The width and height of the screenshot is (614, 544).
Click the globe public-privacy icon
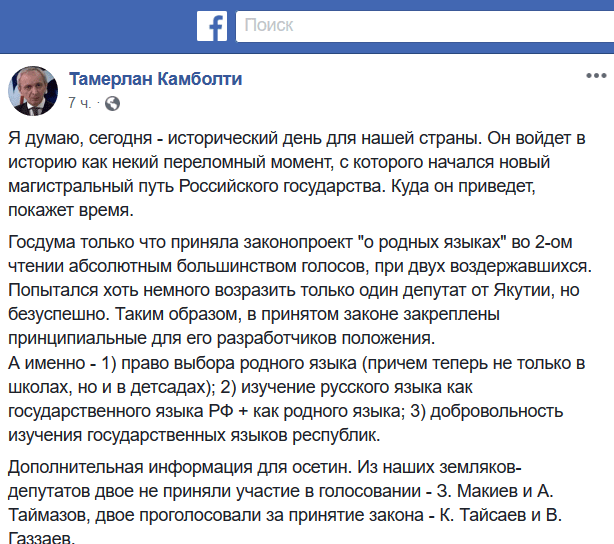[112, 103]
